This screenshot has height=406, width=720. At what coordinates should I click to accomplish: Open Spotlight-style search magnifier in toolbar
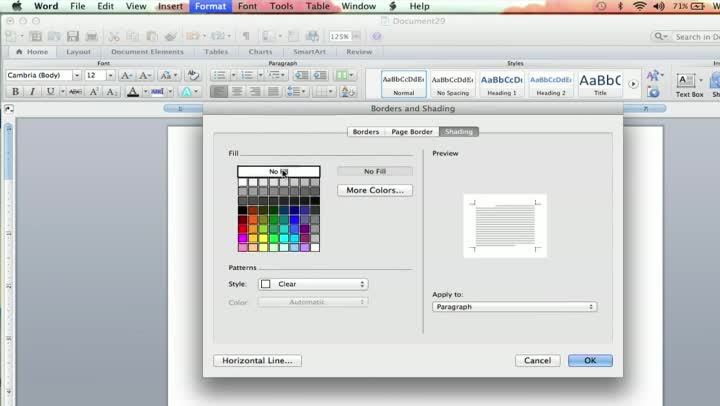coord(660,36)
